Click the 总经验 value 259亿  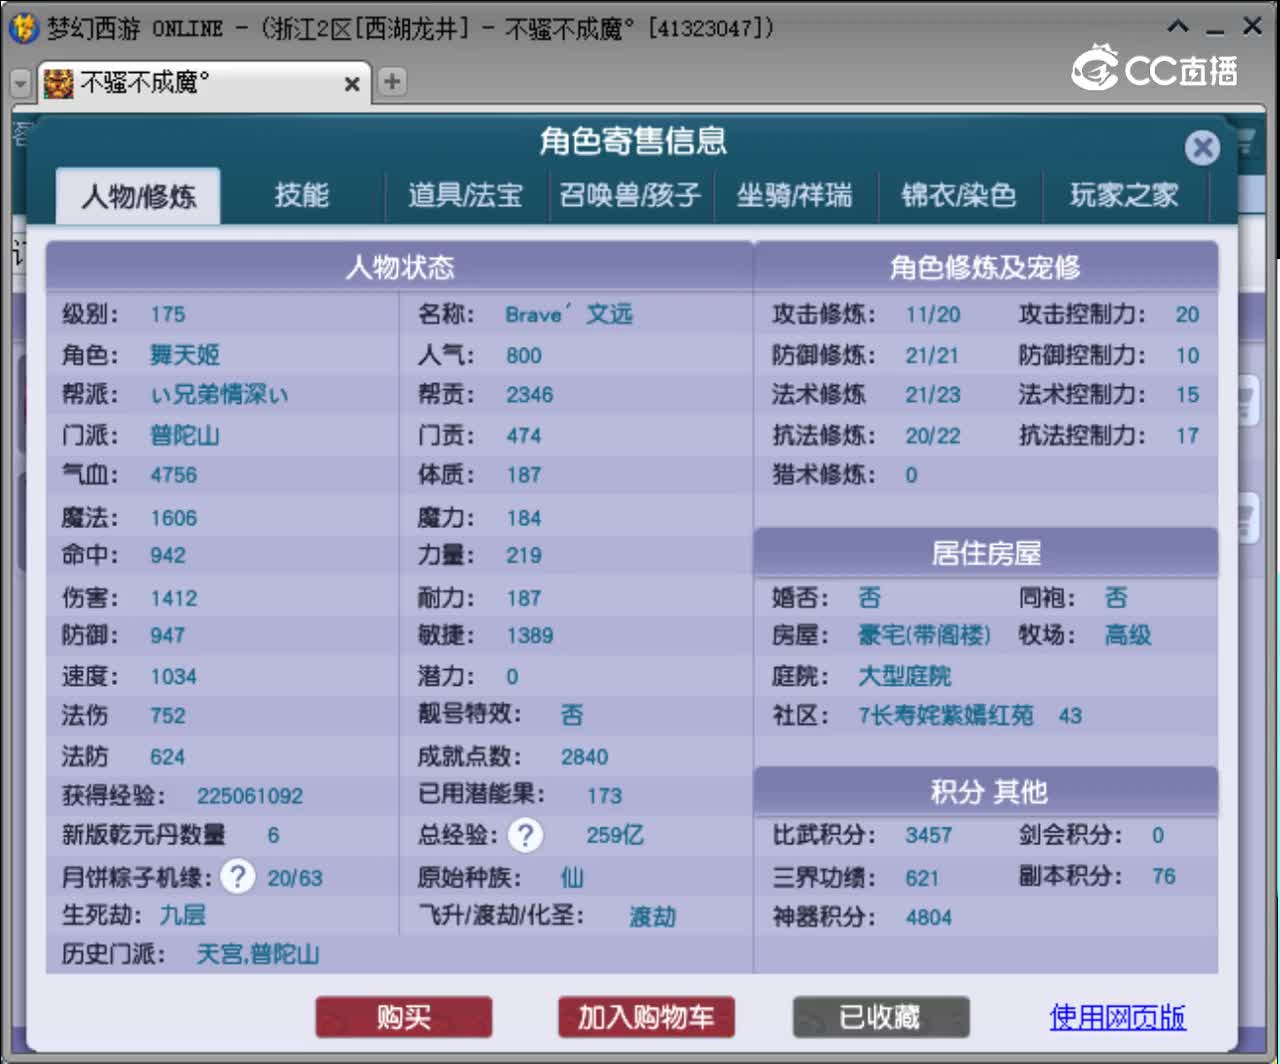coord(615,835)
